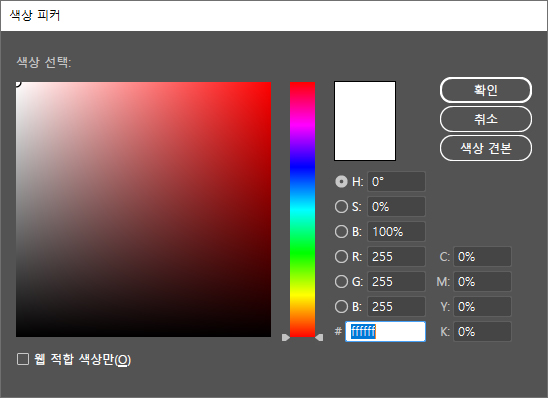
Task: Enable 웹 적합 색상만 checkbox
Action: (x=23, y=359)
